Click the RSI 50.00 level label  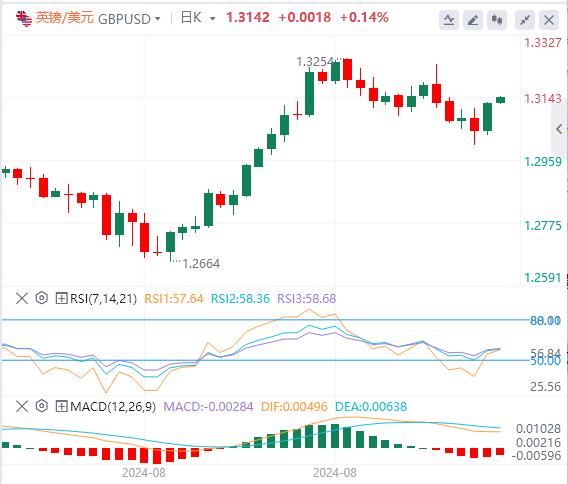pos(546,361)
